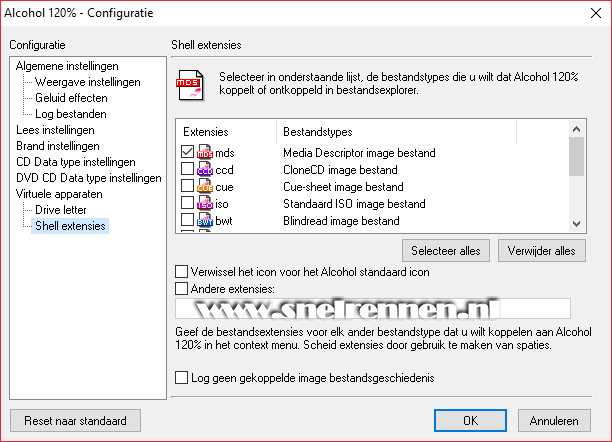Click the iso file type icon
Viewport: 612px width, 442px height.
[205, 203]
